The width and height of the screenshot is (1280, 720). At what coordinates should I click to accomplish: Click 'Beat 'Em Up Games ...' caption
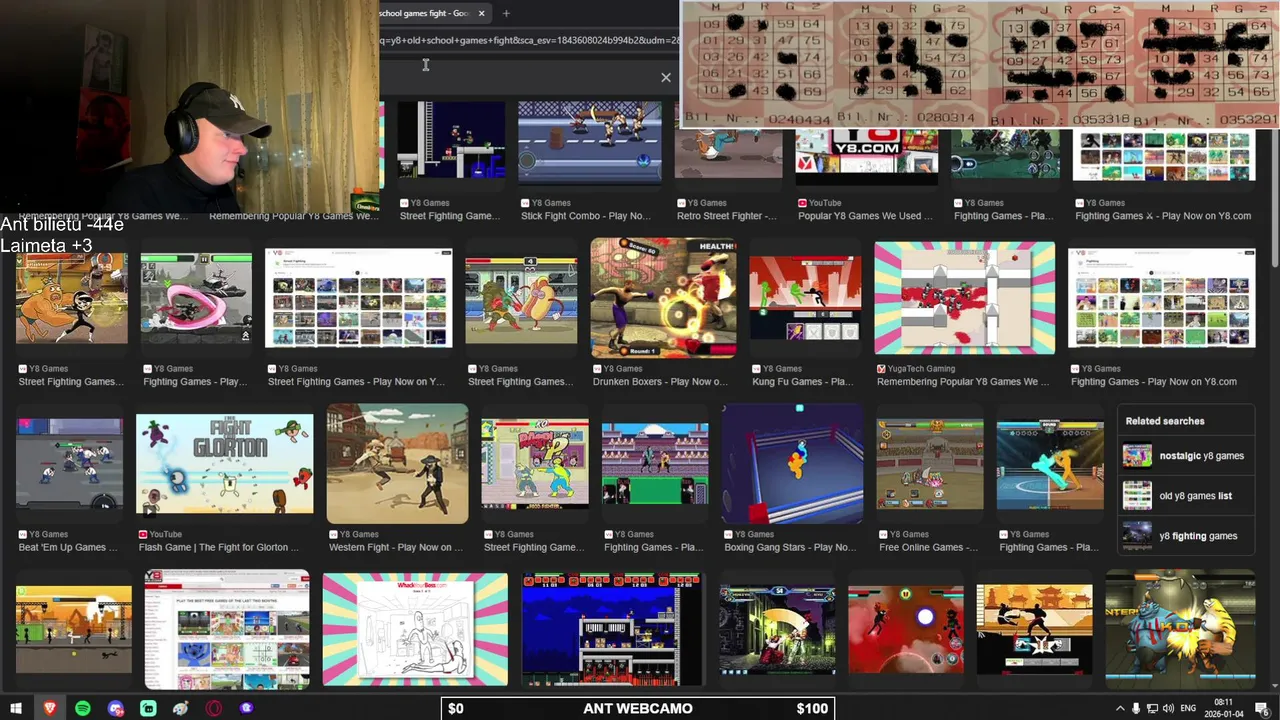[68, 548]
